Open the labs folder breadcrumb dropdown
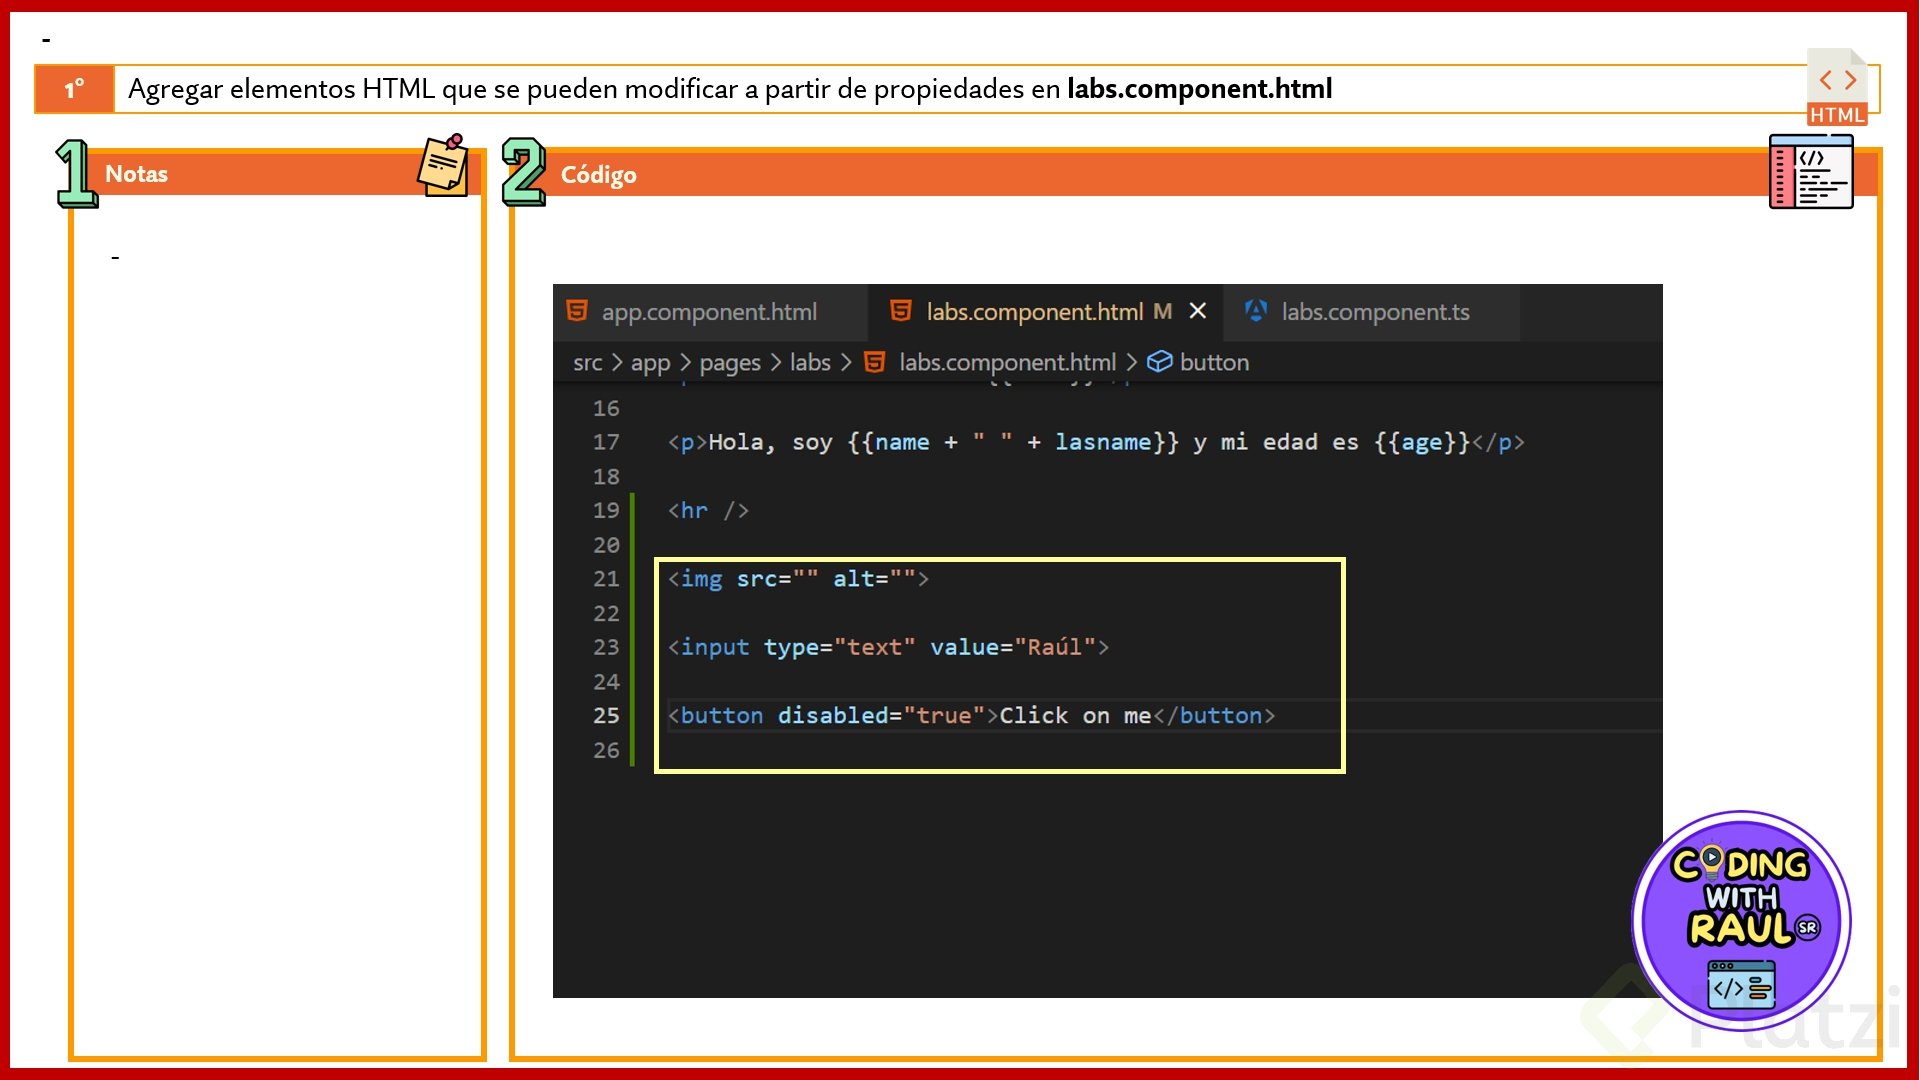This screenshot has height=1080, width=1920. tap(810, 363)
